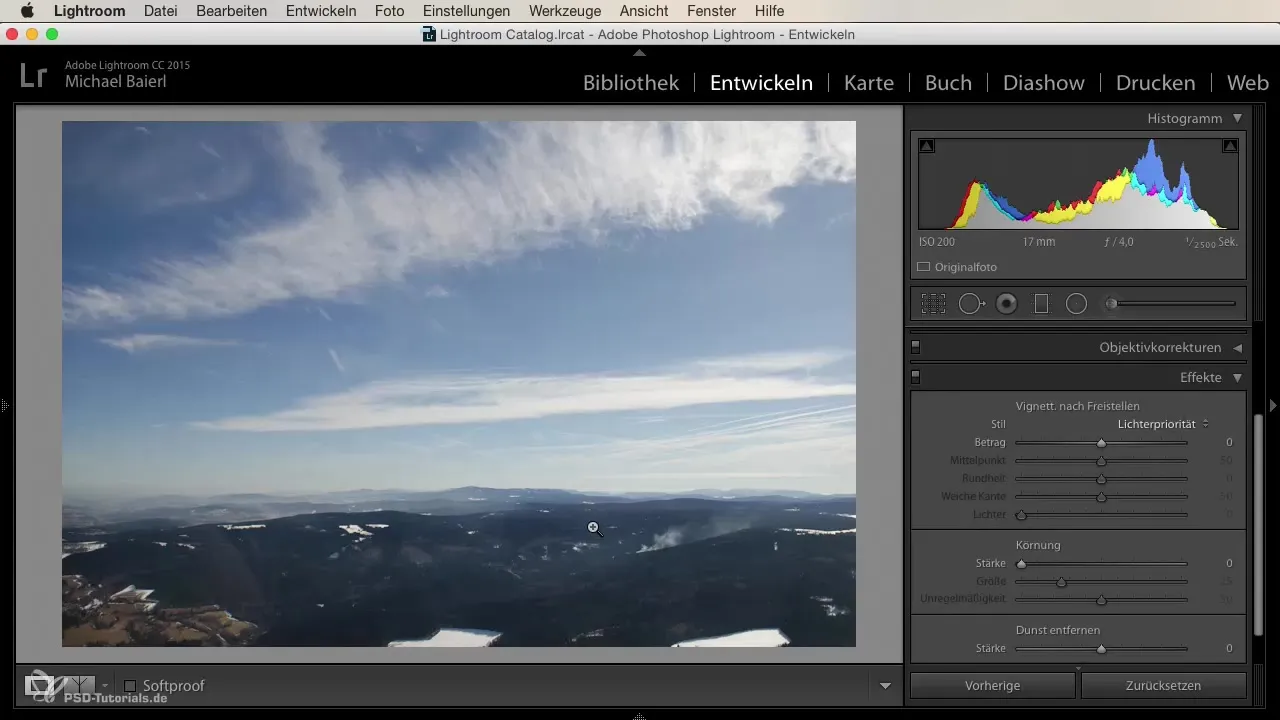Switch to the Bibliothek module
Image resolution: width=1280 pixels, height=720 pixels.
[630, 83]
